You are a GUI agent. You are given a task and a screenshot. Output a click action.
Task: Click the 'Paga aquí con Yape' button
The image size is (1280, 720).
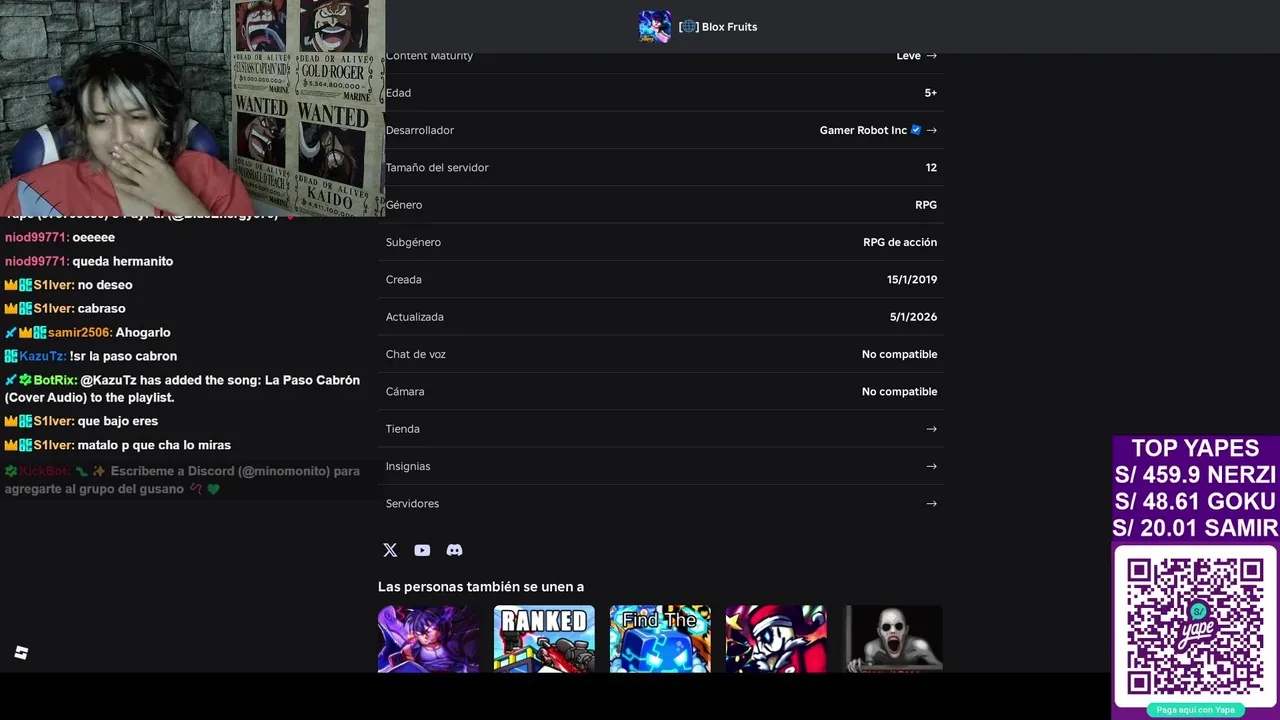click(x=1195, y=710)
